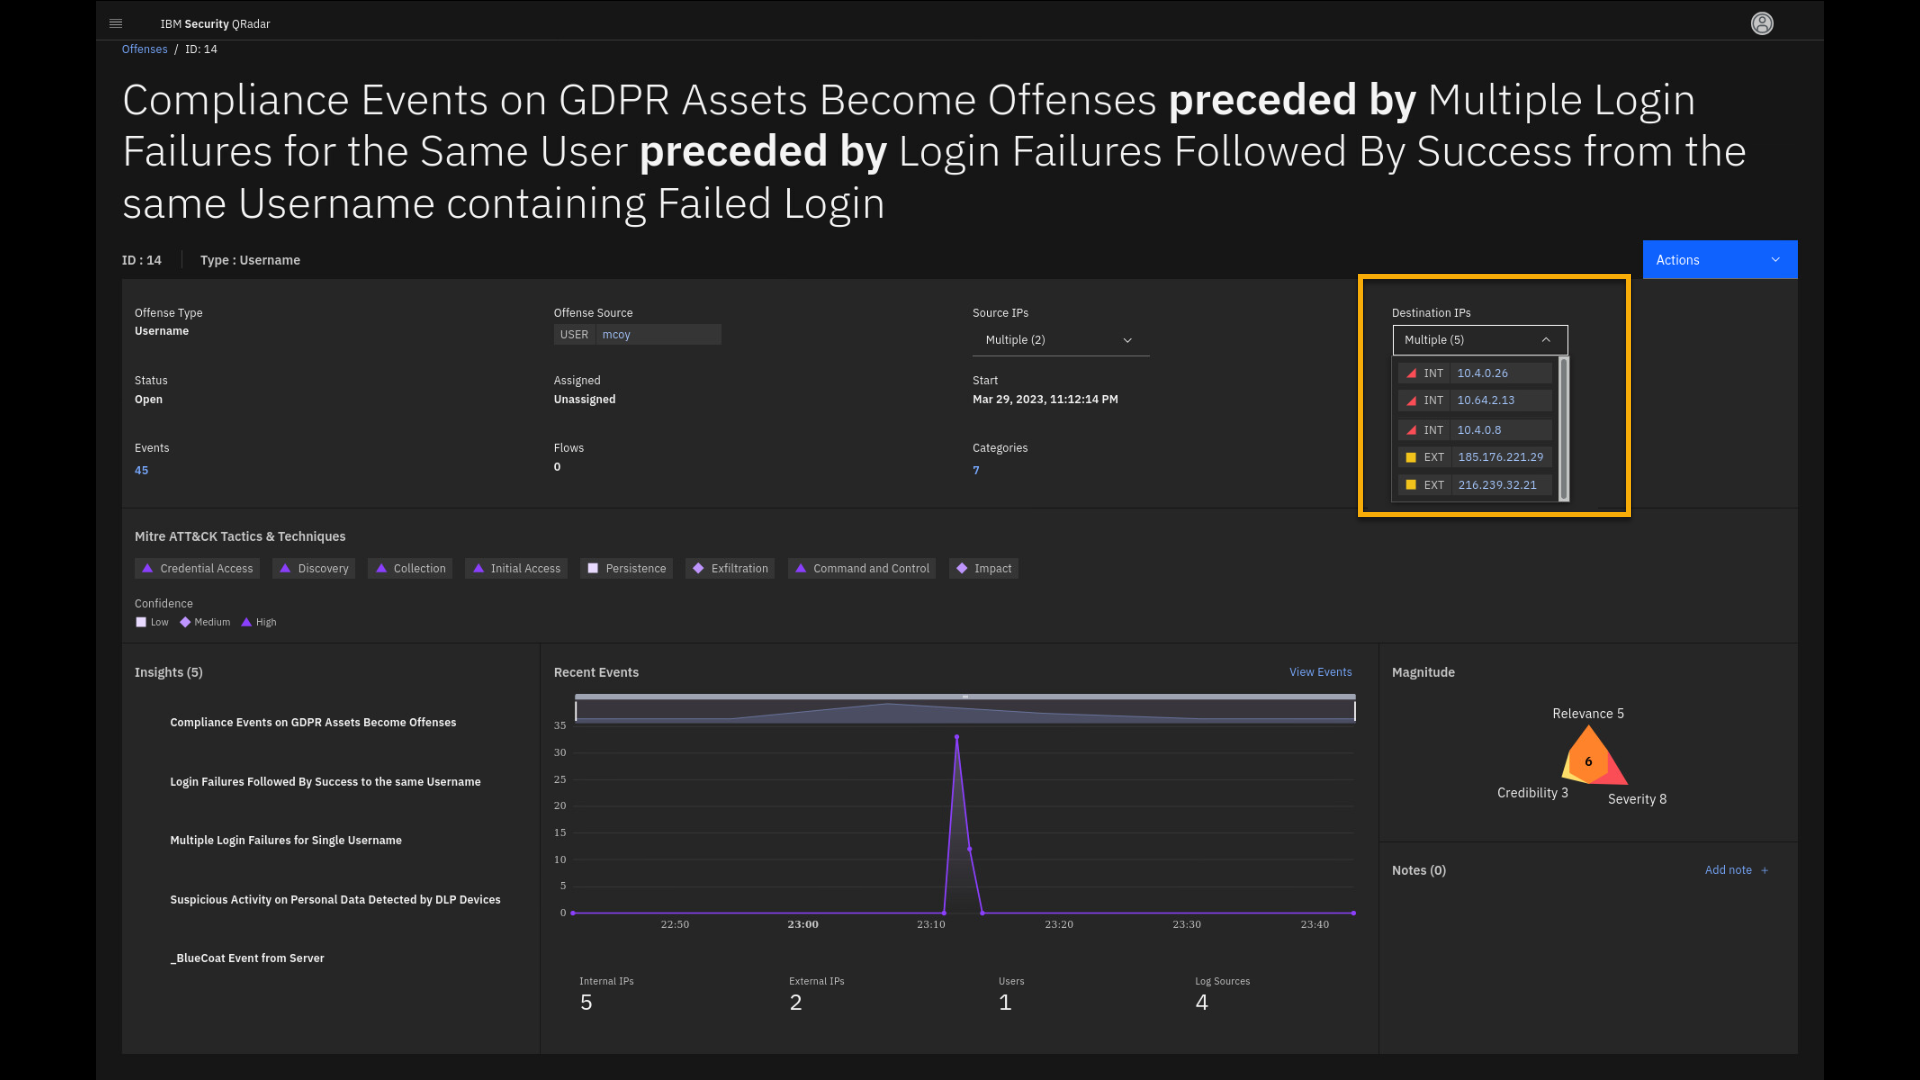This screenshot has width=1920, height=1080.
Task: Collapse the Destination IPs Multiple (5) dropdown
Action: pos(1479,340)
